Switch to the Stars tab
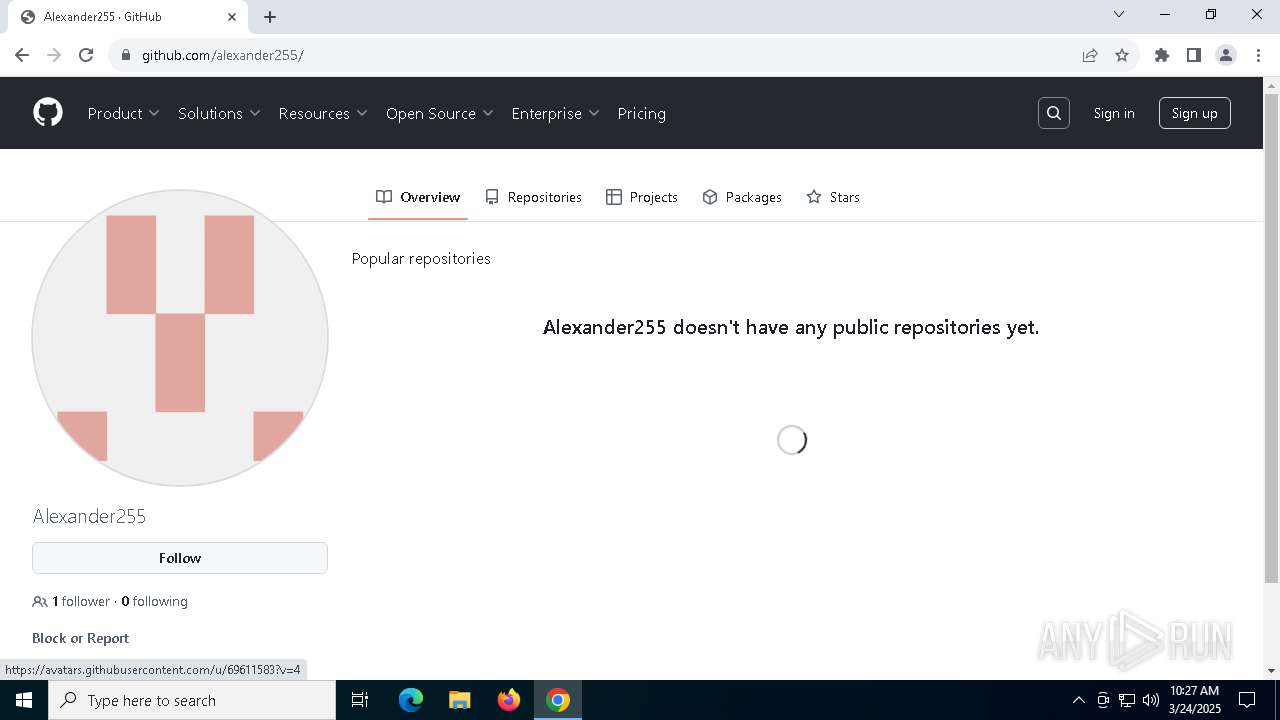The width and height of the screenshot is (1280, 720). tap(833, 197)
